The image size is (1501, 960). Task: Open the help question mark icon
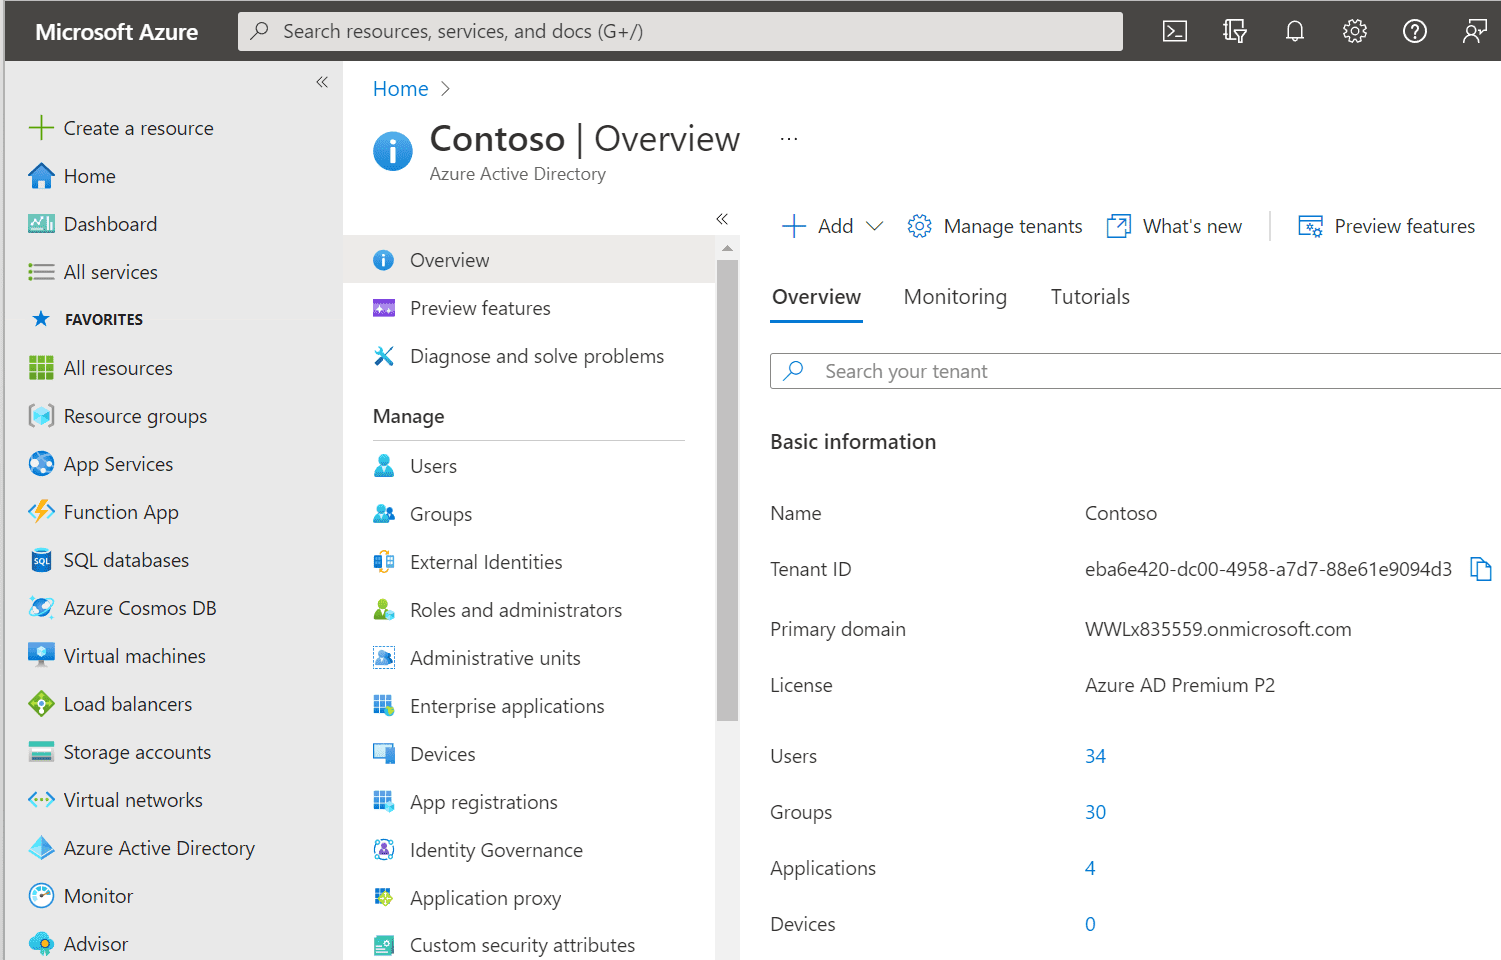[1415, 32]
